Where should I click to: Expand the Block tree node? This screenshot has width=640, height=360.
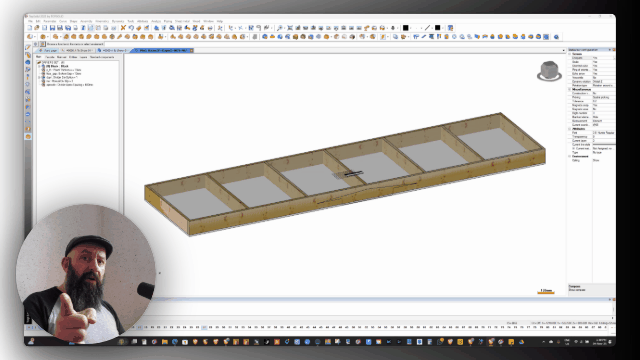pyautogui.click(x=39, y=66)
